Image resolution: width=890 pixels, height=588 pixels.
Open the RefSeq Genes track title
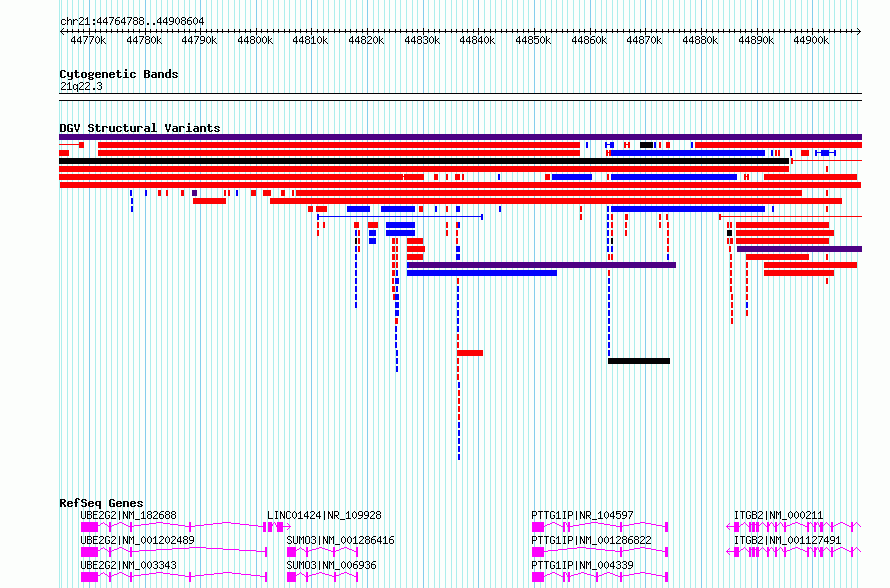[x=101, y=503]
